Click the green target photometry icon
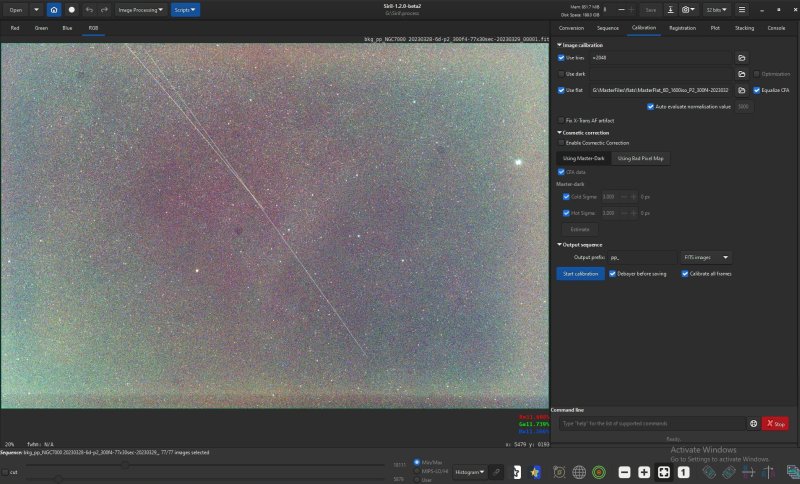This screenshot has height=484, width=800. [x=599, y=472]
